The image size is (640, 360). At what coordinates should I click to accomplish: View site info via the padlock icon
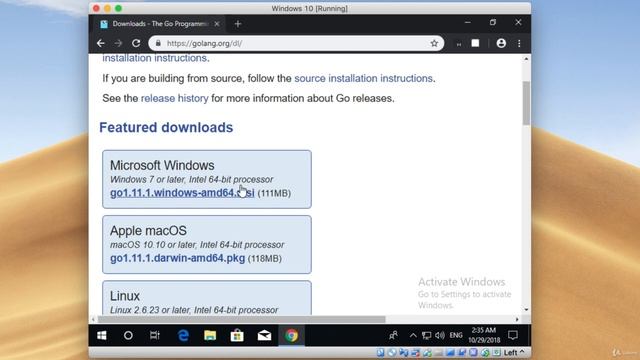(x=158, y=43)
